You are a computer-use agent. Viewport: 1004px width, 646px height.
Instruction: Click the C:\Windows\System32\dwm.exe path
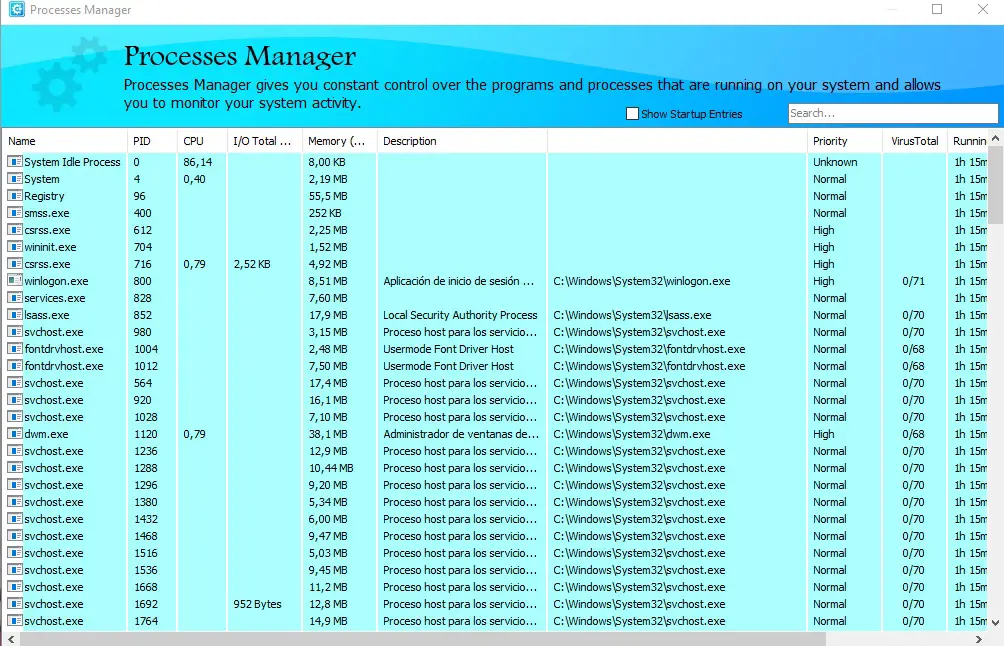click(x=632, y=434)
